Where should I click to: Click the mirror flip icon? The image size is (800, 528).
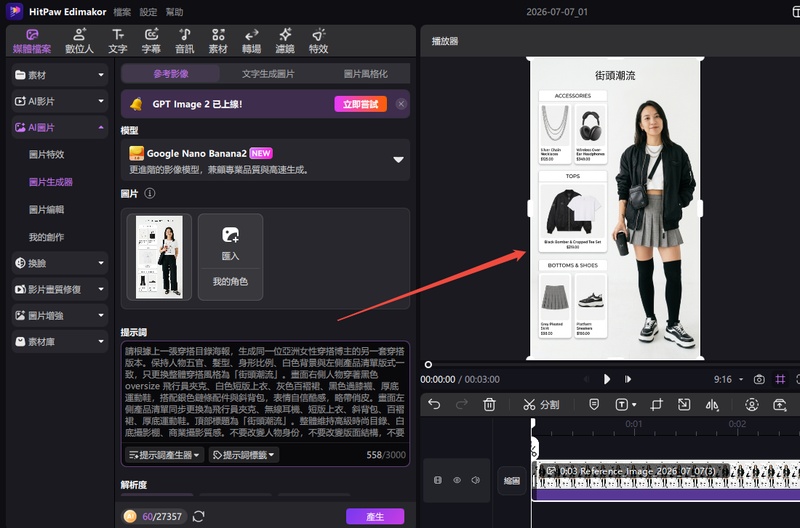pyautogui.click(x=712, y=405)
